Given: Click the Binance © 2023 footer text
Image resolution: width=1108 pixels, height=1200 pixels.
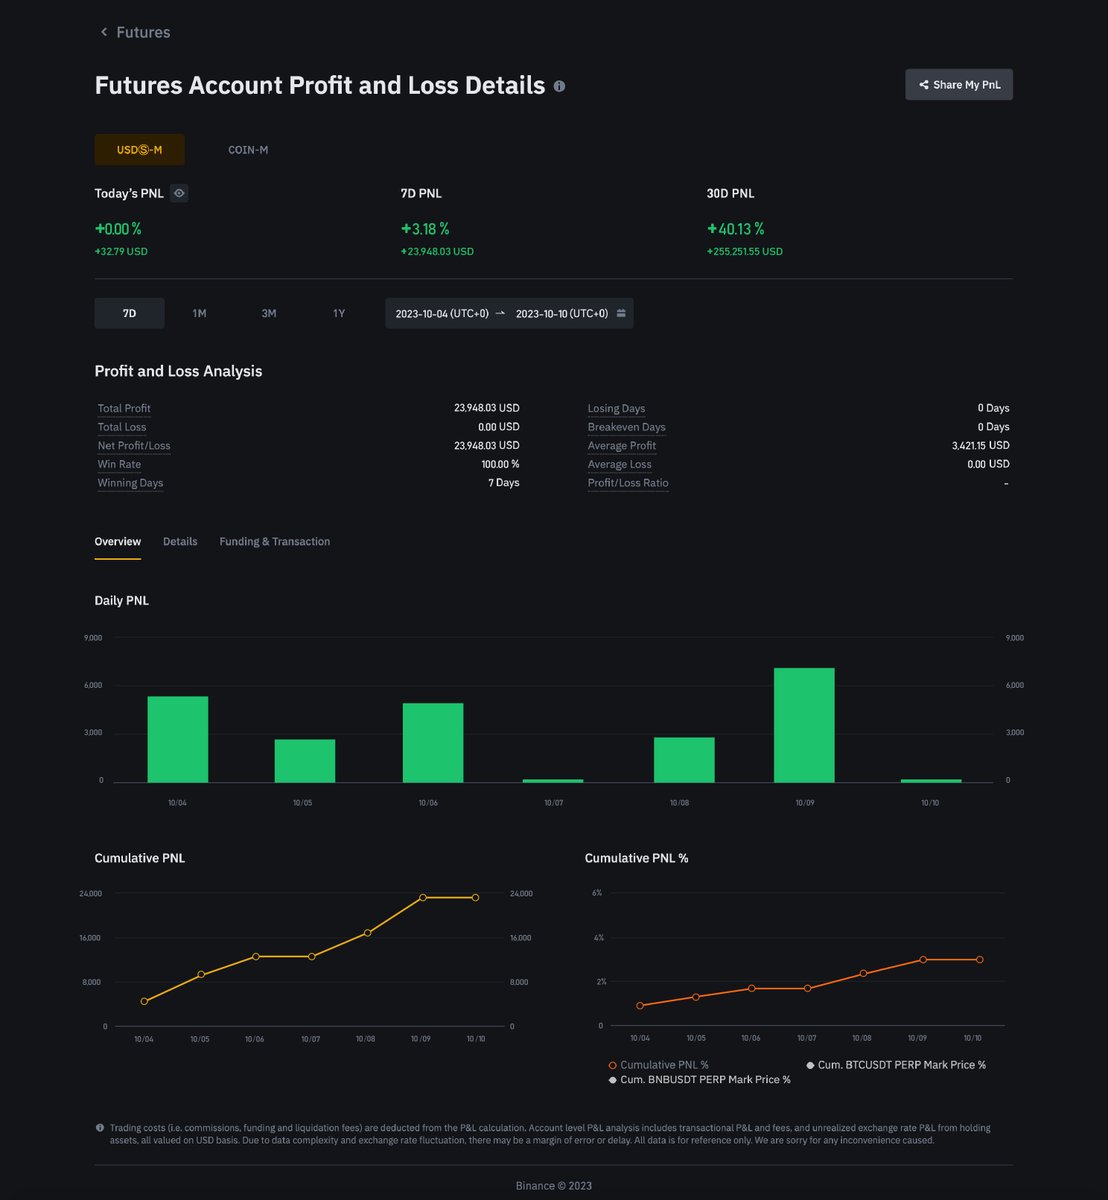Looking at the screenshot, I should [x=554, y=1186].
